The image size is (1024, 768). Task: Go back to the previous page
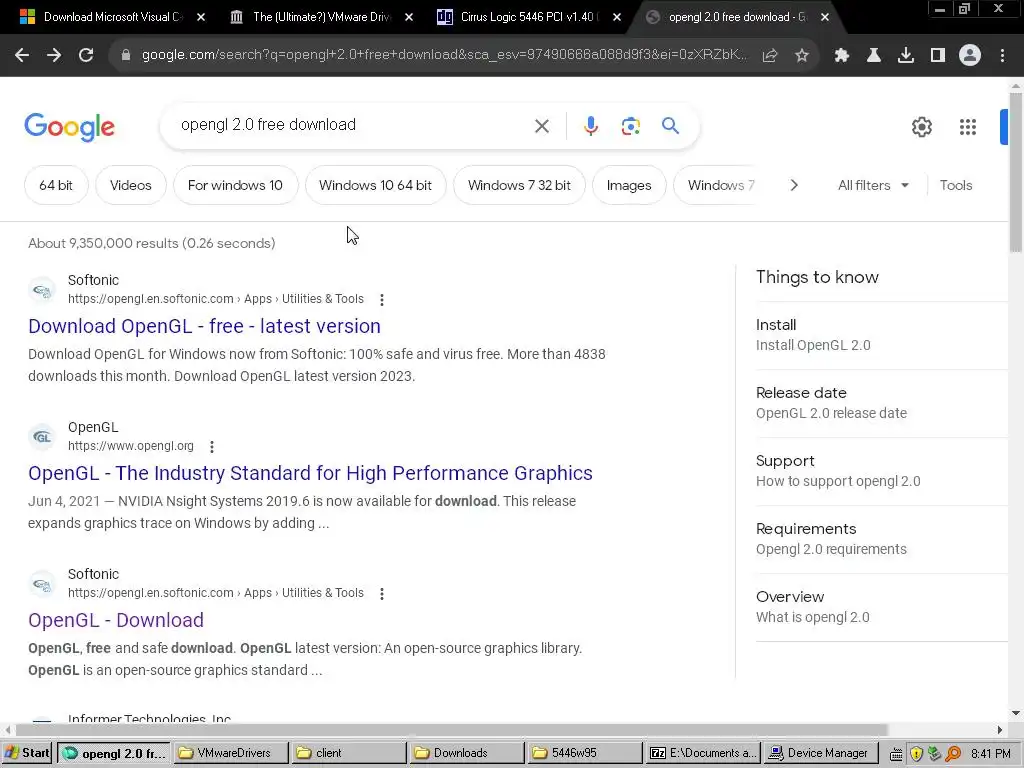point(22,56)
